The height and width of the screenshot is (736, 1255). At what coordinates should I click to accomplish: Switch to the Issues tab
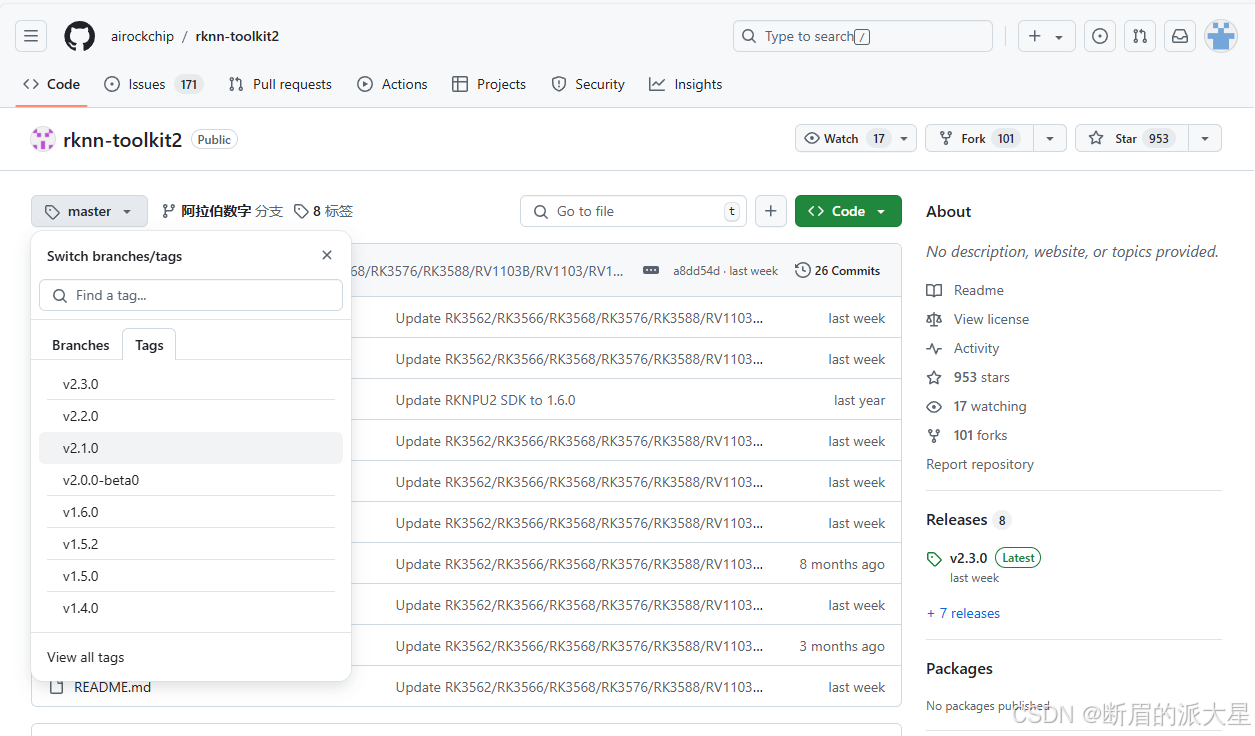point(153,84)
